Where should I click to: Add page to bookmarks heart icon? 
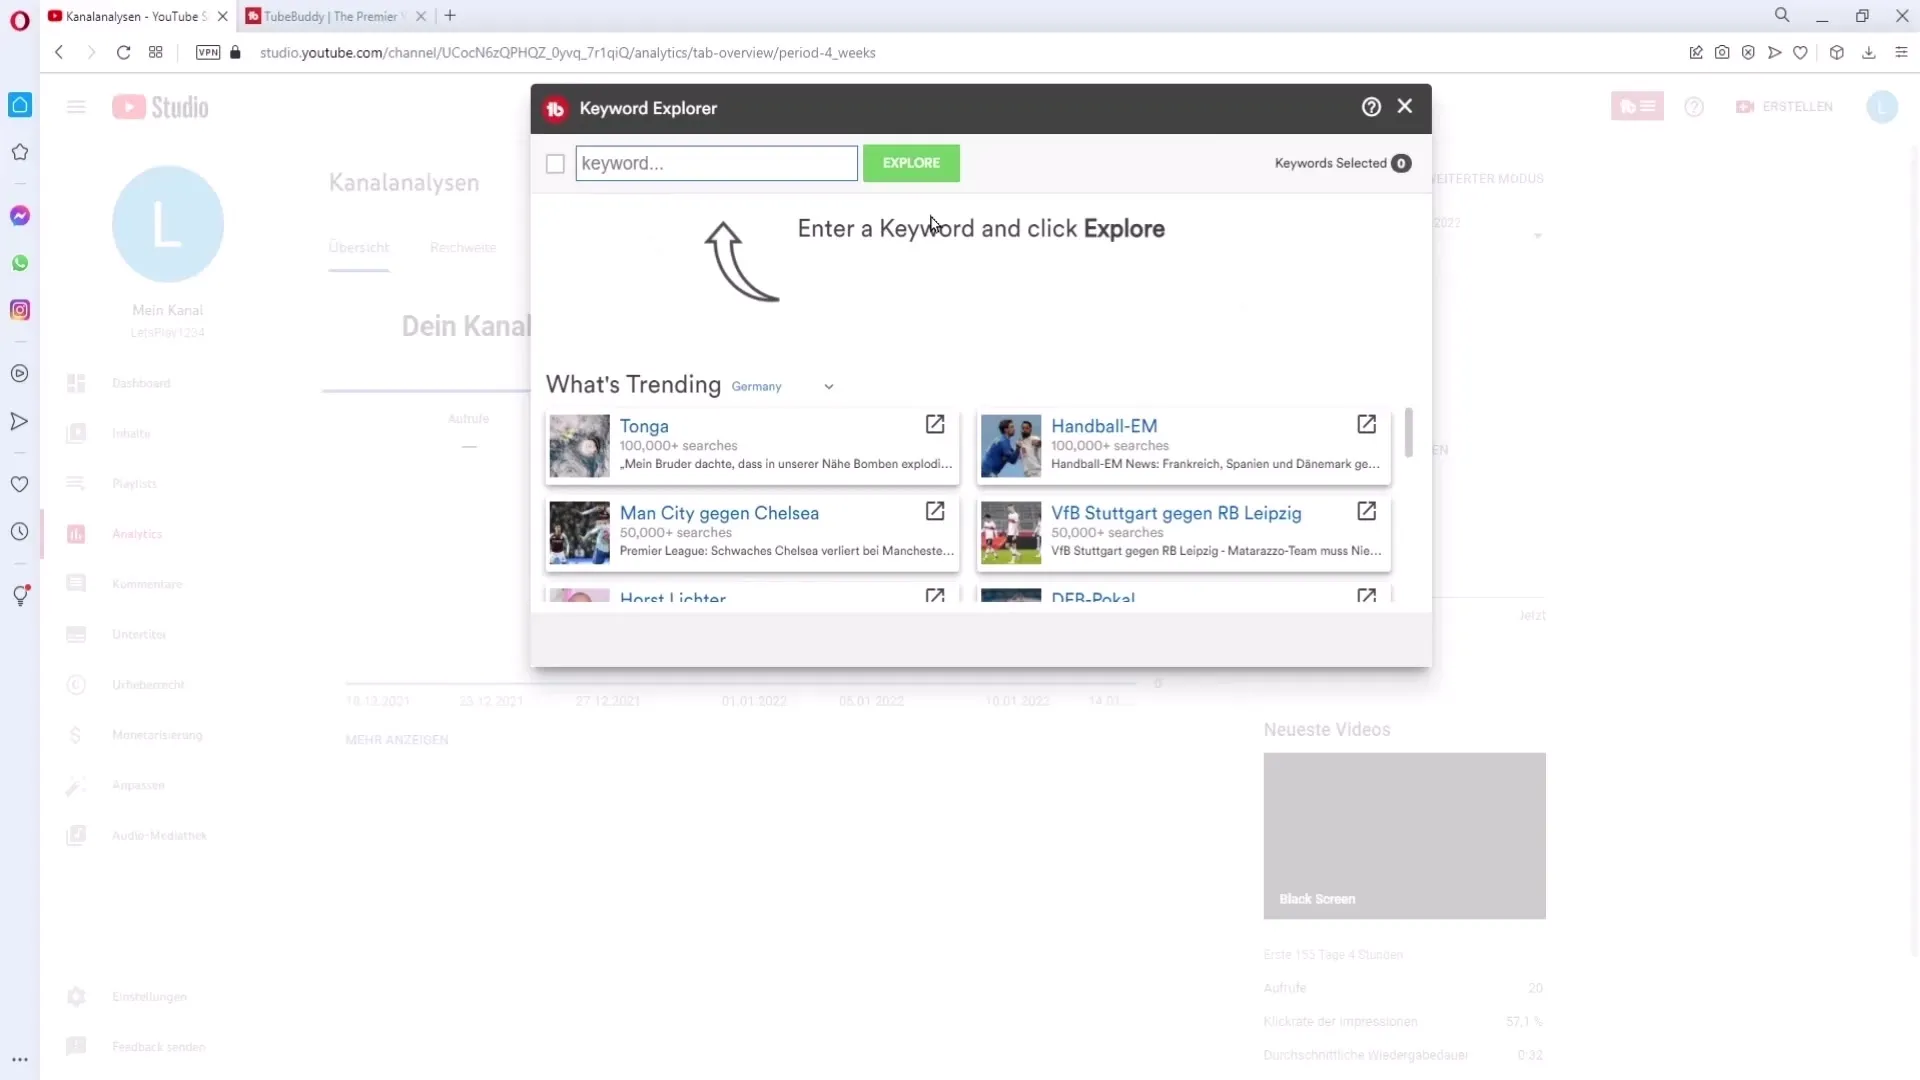coord(1800,53)
